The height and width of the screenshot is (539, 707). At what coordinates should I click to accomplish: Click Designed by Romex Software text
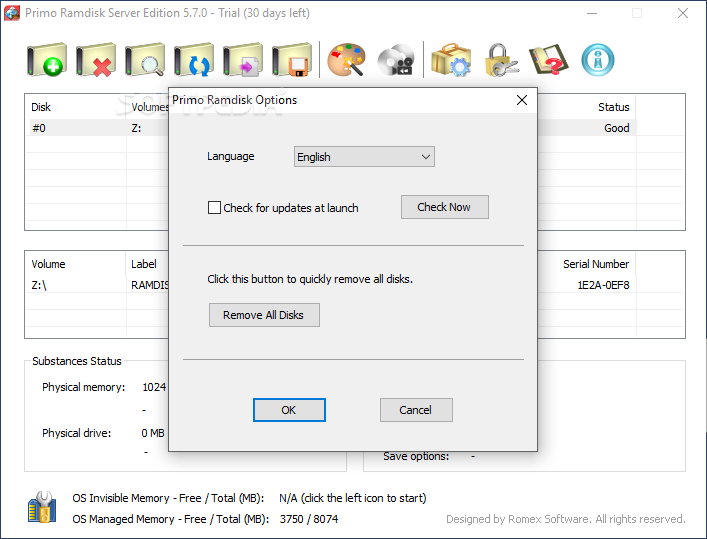pos(565,519)
